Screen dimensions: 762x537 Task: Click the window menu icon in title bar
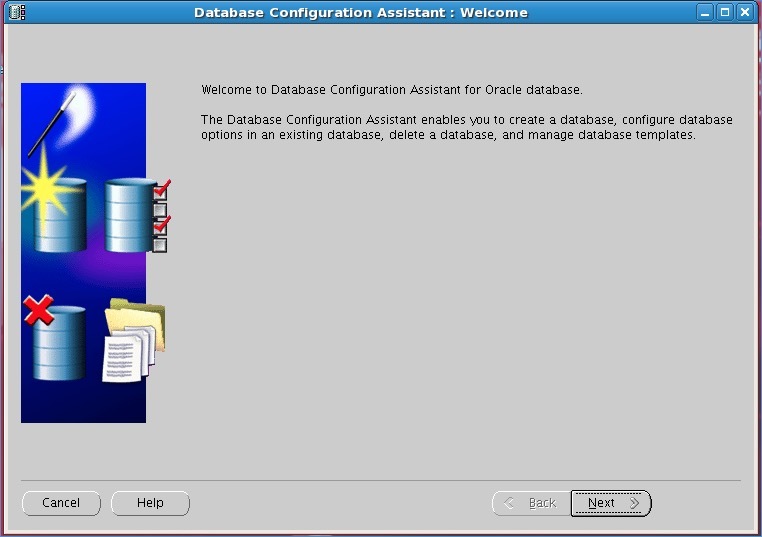tap(17, 12)
